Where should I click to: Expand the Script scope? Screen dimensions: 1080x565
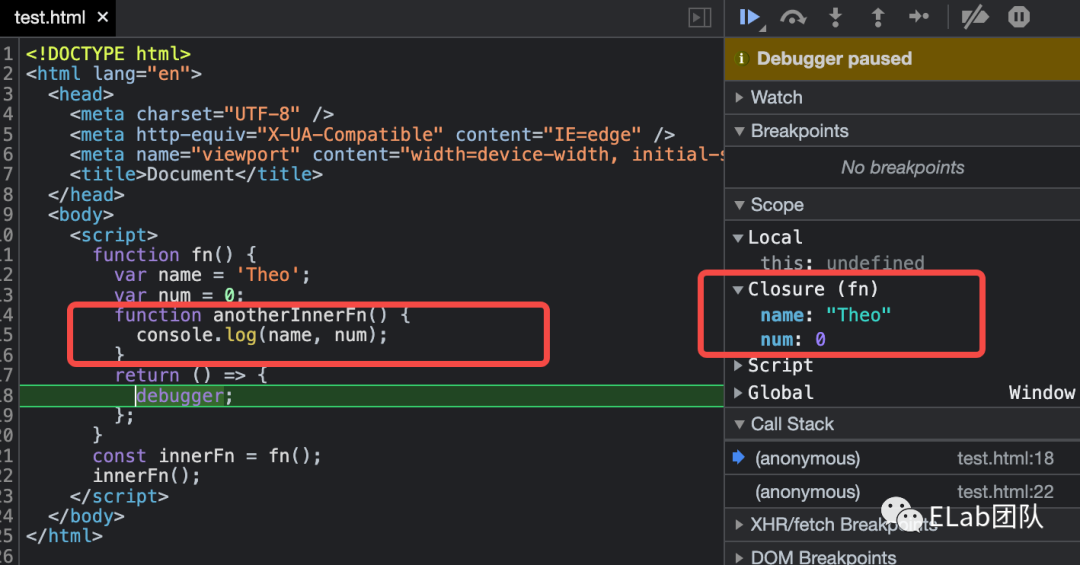coord(738,365)
